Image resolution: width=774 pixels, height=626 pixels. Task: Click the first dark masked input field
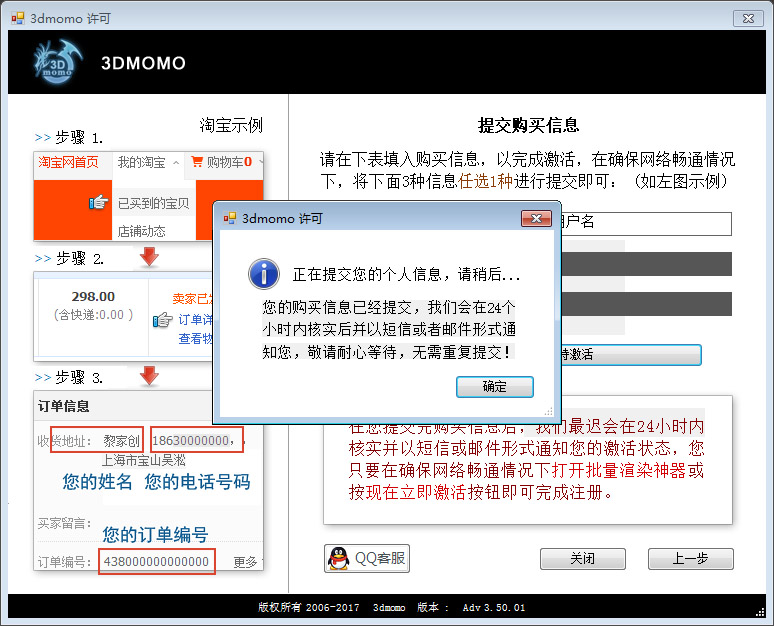[x=646, y=264]
